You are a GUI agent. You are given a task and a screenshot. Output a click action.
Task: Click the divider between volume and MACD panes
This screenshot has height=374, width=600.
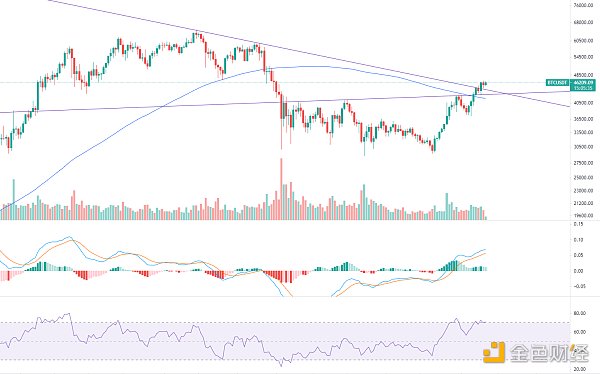pyautogui.click(x=285, y=220)
